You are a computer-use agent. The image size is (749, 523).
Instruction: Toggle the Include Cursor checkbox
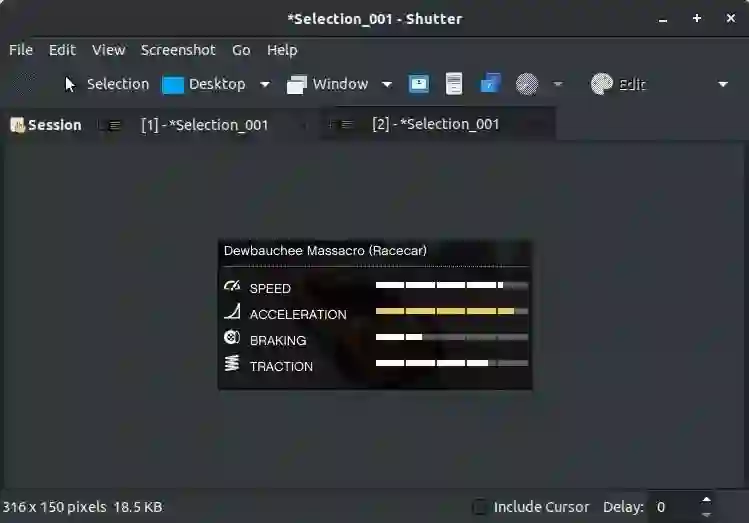(x=480, y=507)
